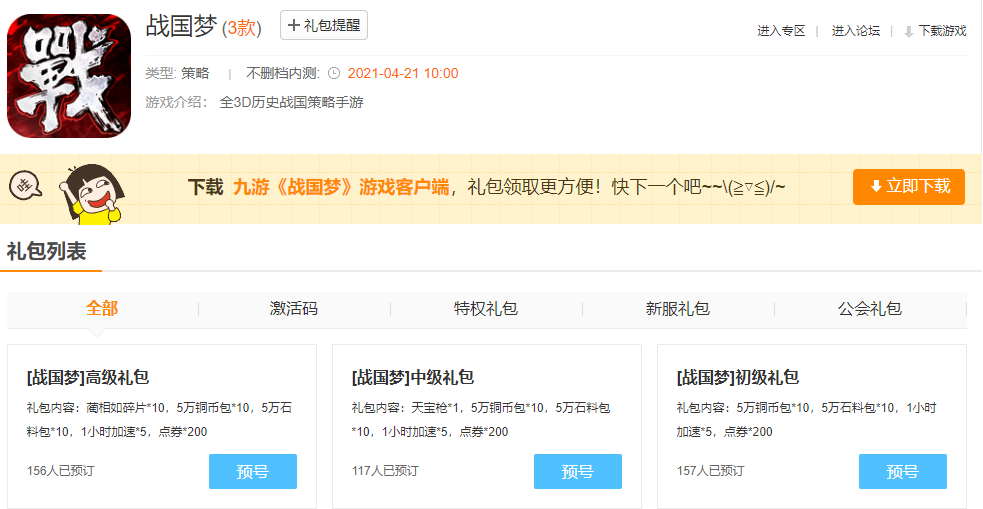Click the 156人已预订 count text
The width and height of the screenshot is (983, 509).
pyautogui.click(x=61, y=471)
